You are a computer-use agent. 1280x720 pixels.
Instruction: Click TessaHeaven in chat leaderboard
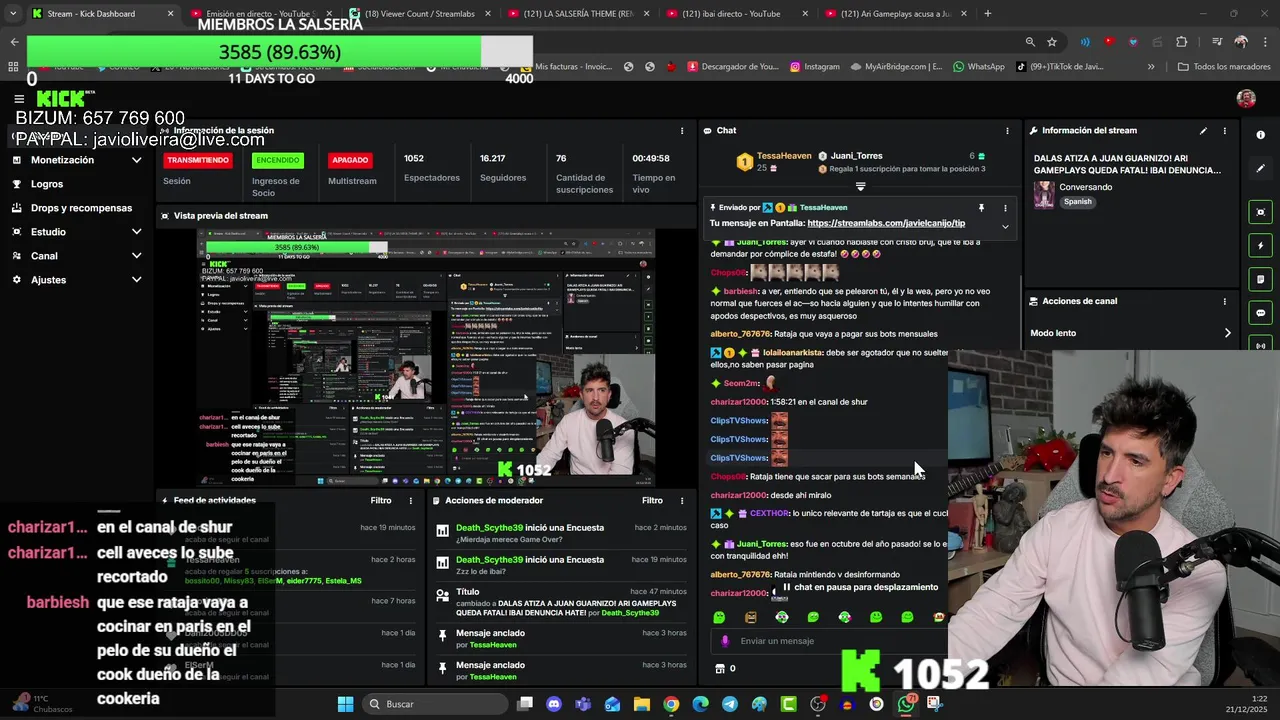[x=784, y=156]
